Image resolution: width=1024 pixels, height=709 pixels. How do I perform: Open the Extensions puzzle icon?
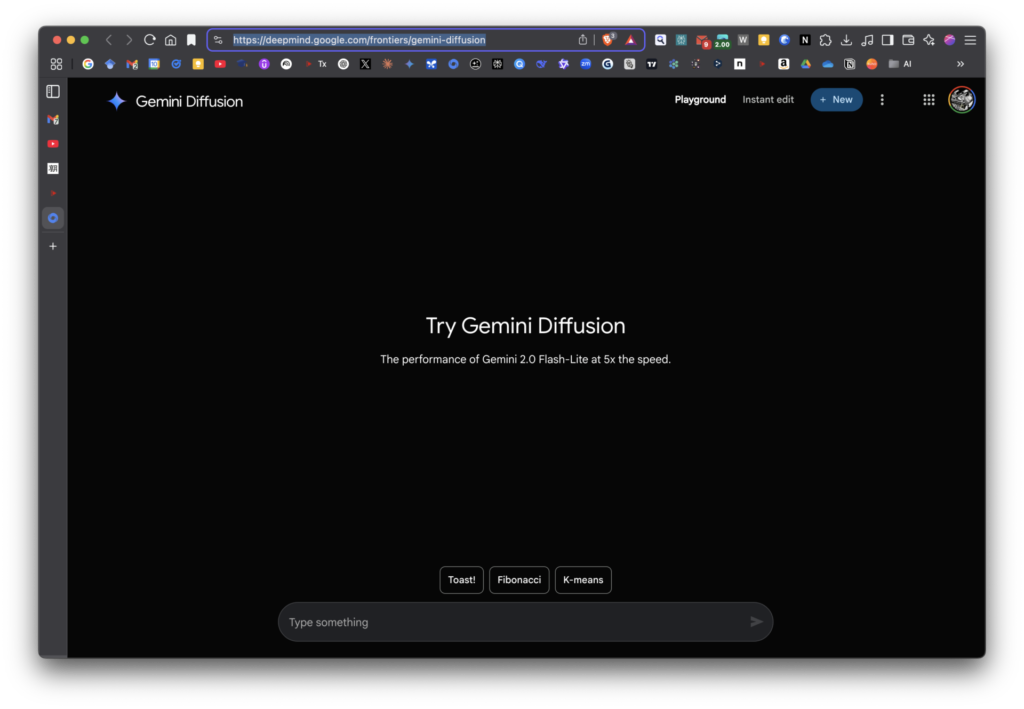click(825, 40)
